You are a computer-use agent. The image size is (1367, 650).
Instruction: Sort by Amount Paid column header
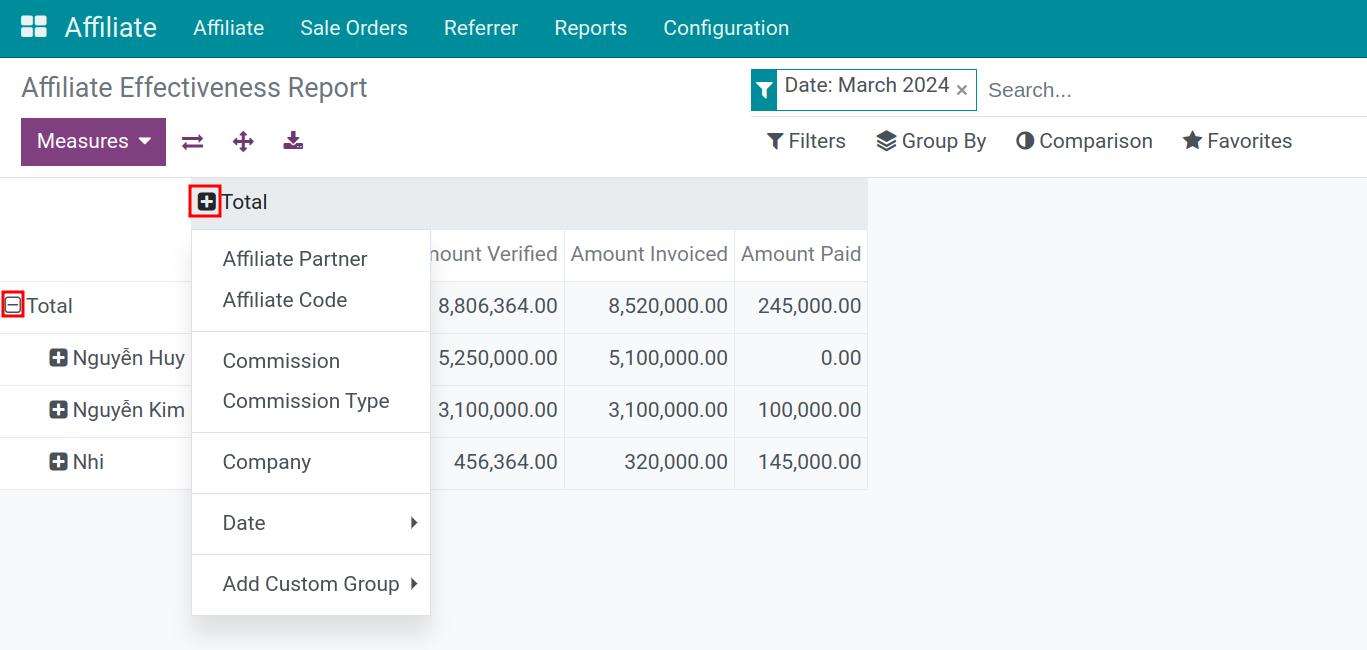click(x=801, y=255)
